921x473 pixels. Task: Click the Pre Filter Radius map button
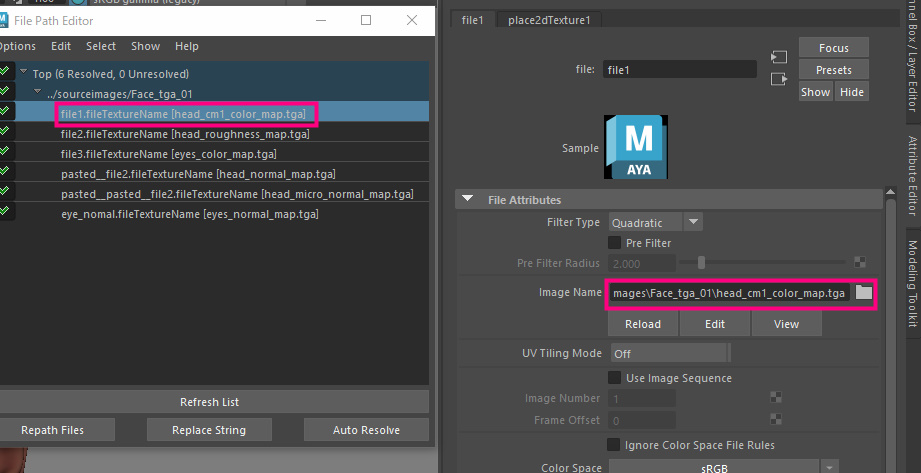[859, 263]
